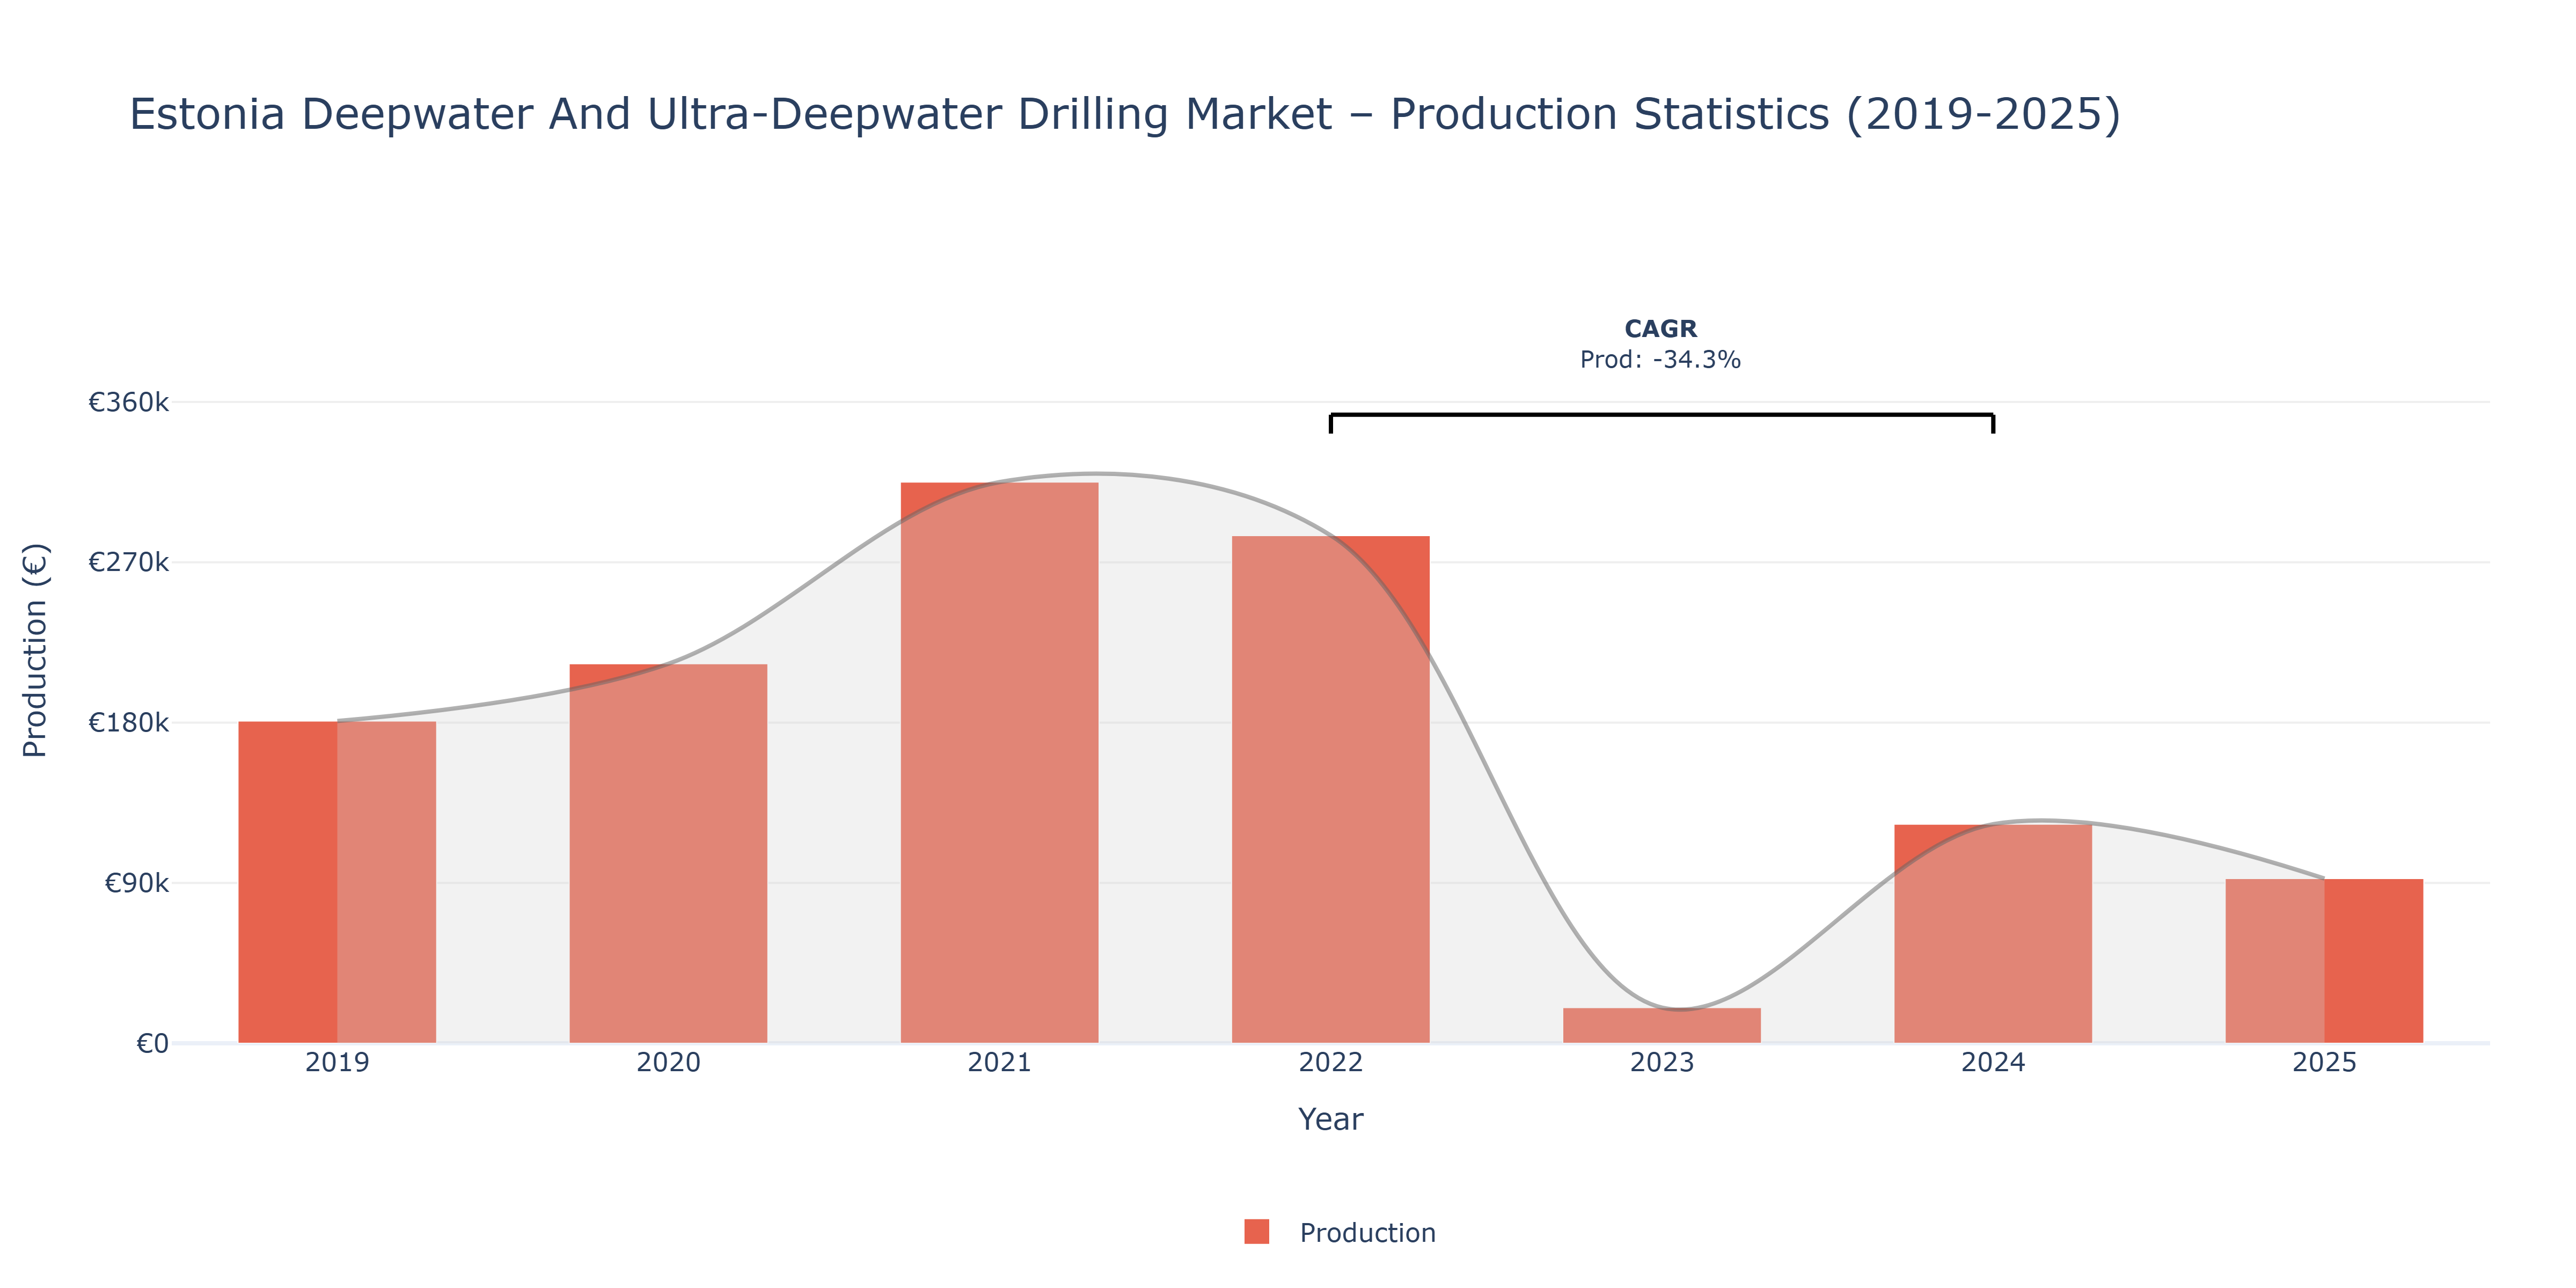This screenshot has height=1288, width=2576.
Task: Select the 2025 production bar
Action: (2323, 961)
